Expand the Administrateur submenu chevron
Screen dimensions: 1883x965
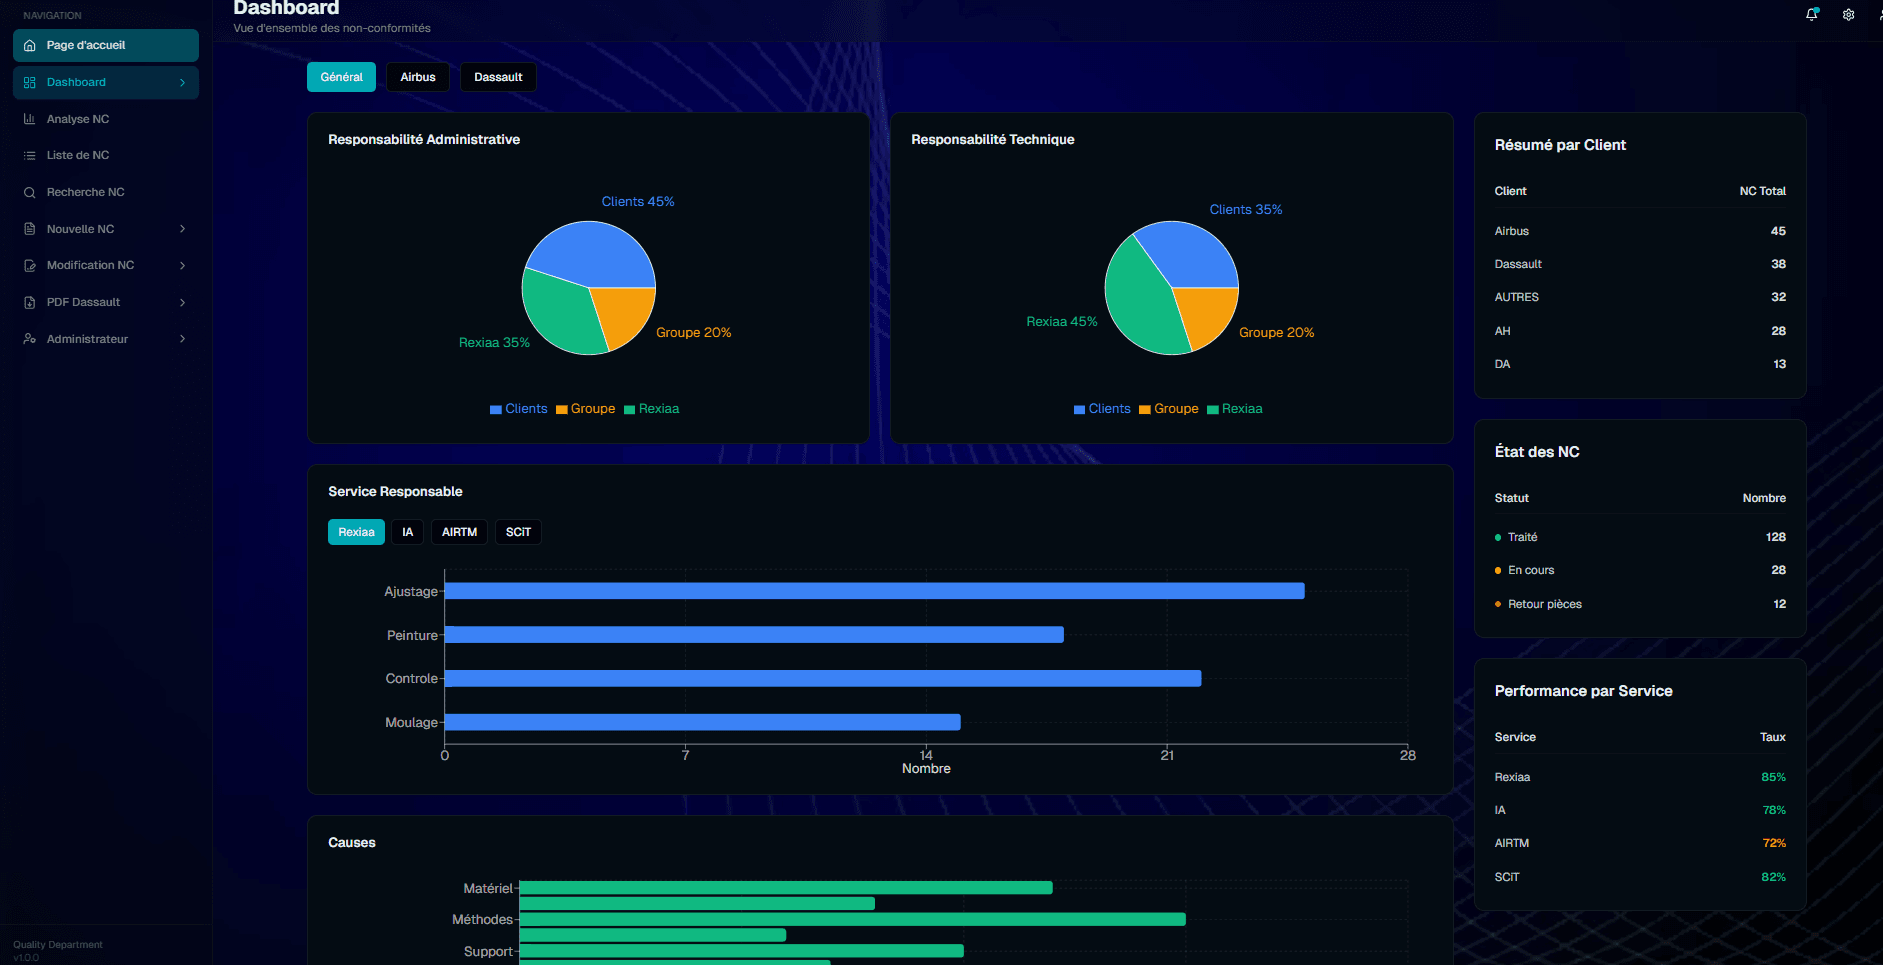tap(183, 339)
